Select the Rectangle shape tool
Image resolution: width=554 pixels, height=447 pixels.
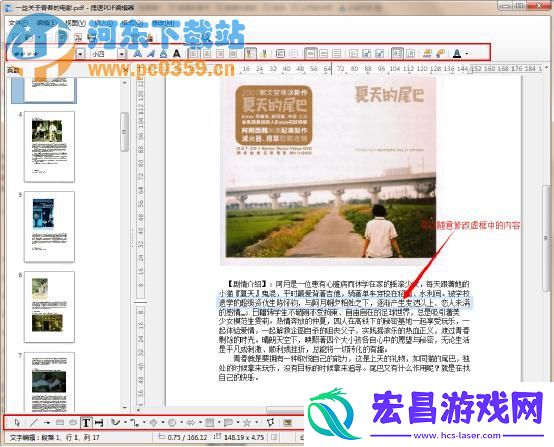coord(60,422)
